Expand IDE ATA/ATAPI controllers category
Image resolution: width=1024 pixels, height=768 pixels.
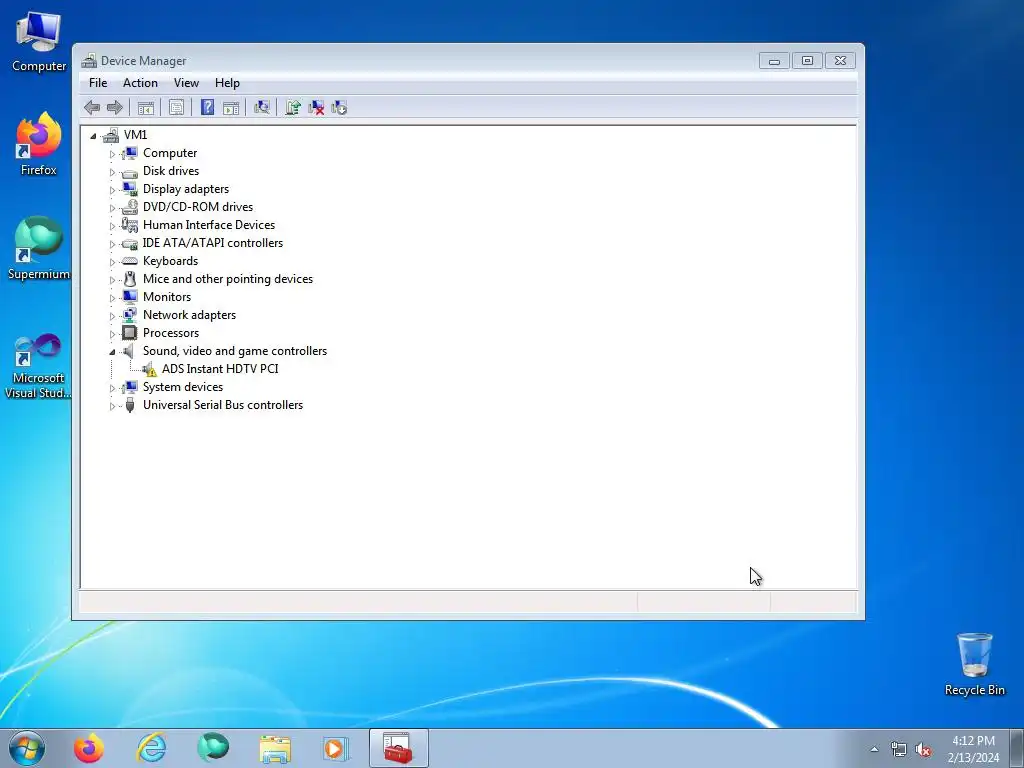point(112,244)
